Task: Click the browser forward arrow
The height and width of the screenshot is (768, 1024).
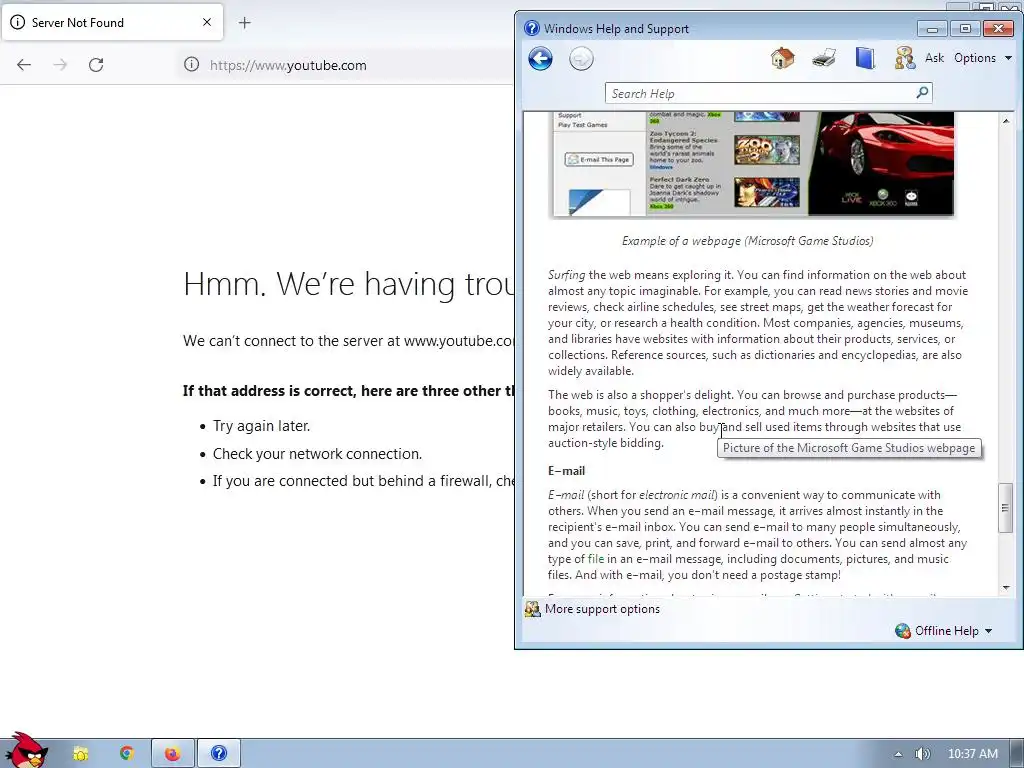Action: tap(60, 65)
